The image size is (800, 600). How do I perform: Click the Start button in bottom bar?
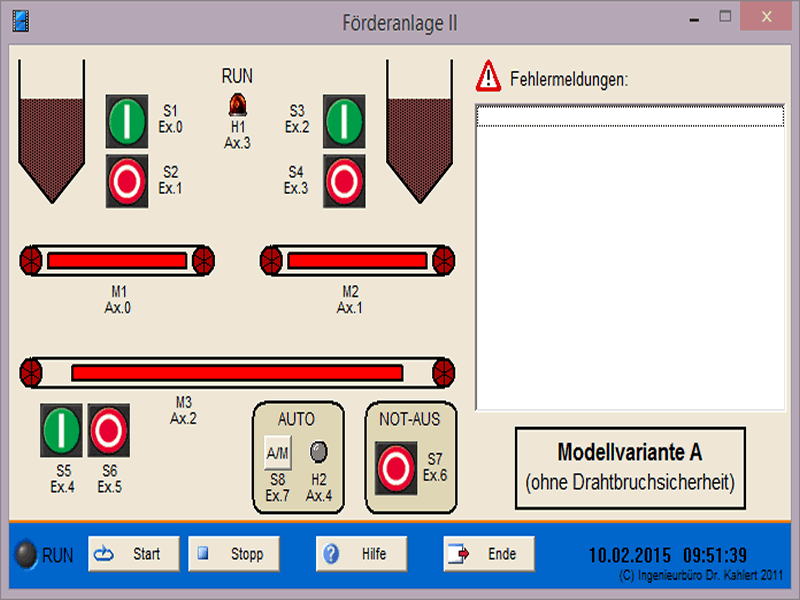click(133, 554)
